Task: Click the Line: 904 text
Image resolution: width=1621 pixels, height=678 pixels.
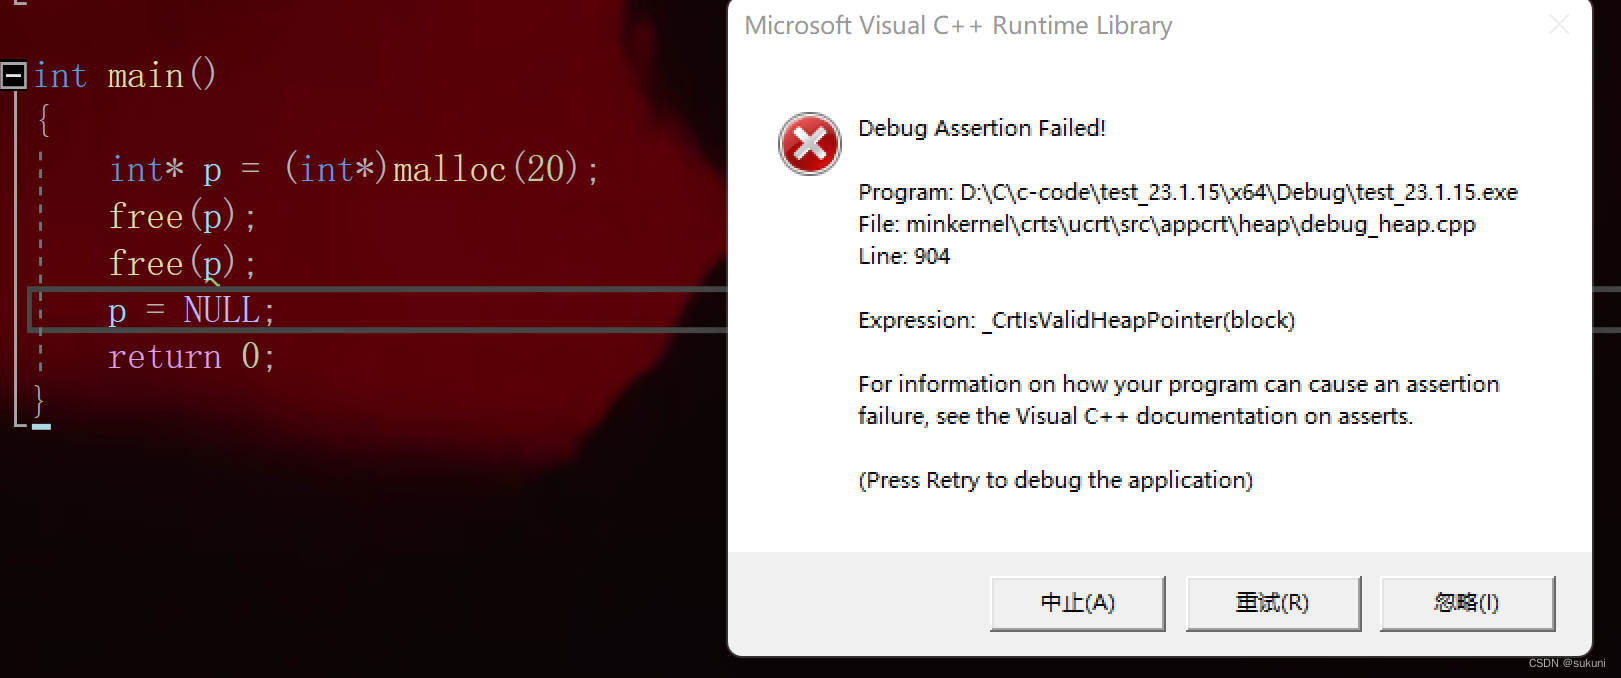Action: pyautogui.click(x=904, y=256)
